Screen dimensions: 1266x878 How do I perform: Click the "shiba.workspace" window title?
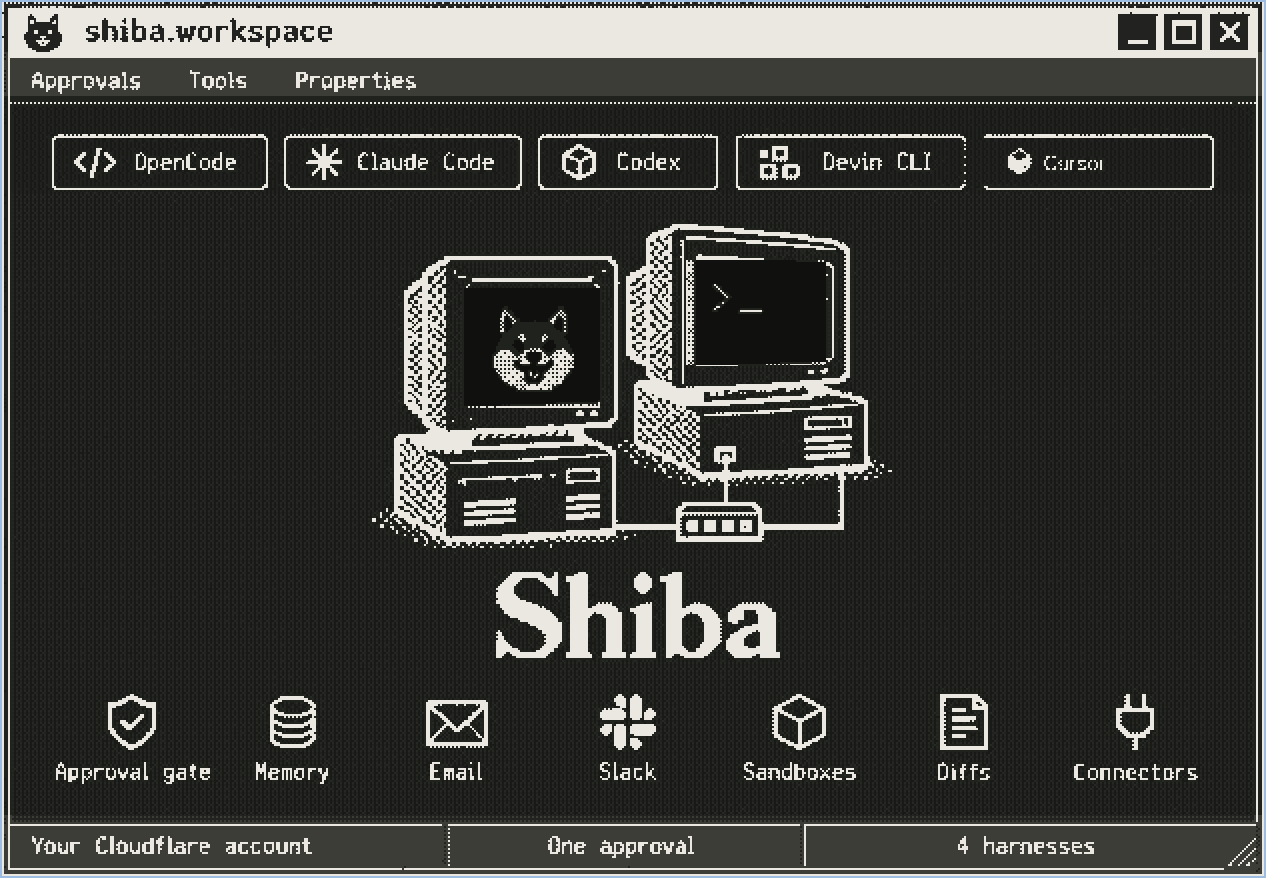pyautogui.click(x=209, y=32)
